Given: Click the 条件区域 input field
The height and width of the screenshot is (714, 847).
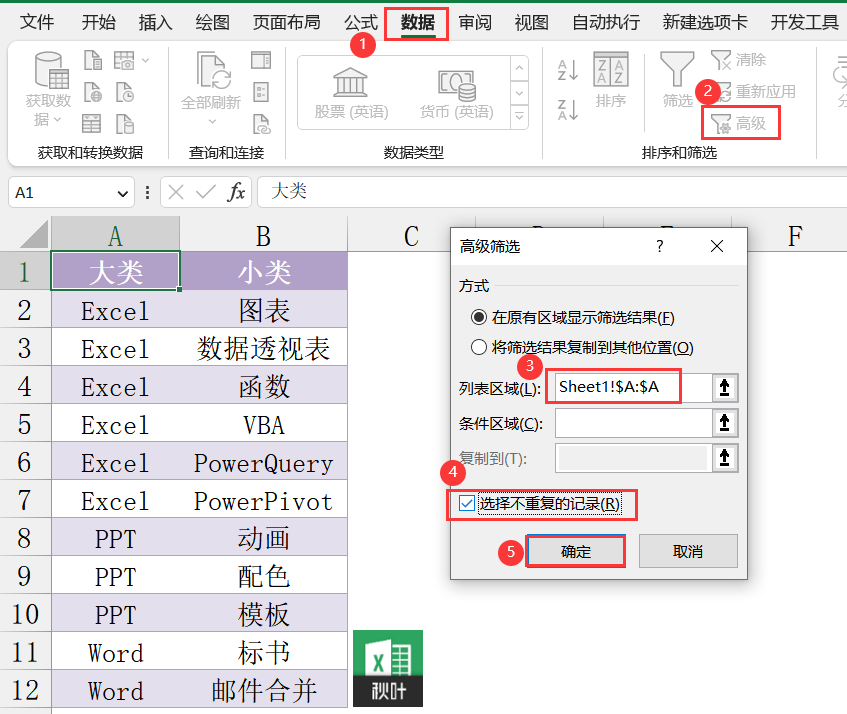Looking at the screenshot, I should pyautogui.click(x=633, y=423).
